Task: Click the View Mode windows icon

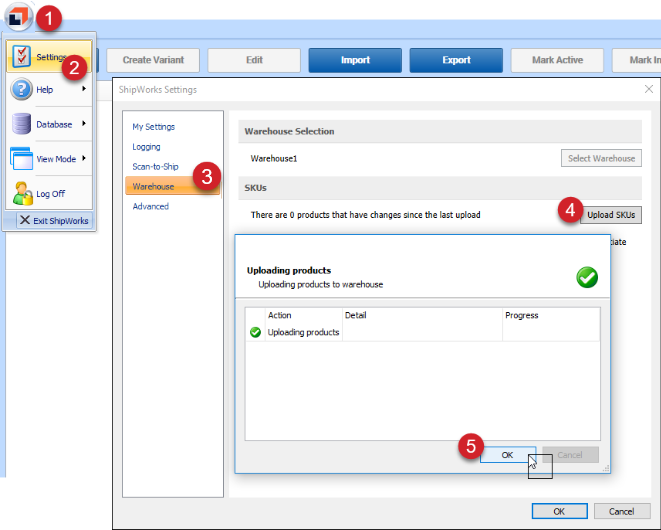Action: tap(21, 159)
